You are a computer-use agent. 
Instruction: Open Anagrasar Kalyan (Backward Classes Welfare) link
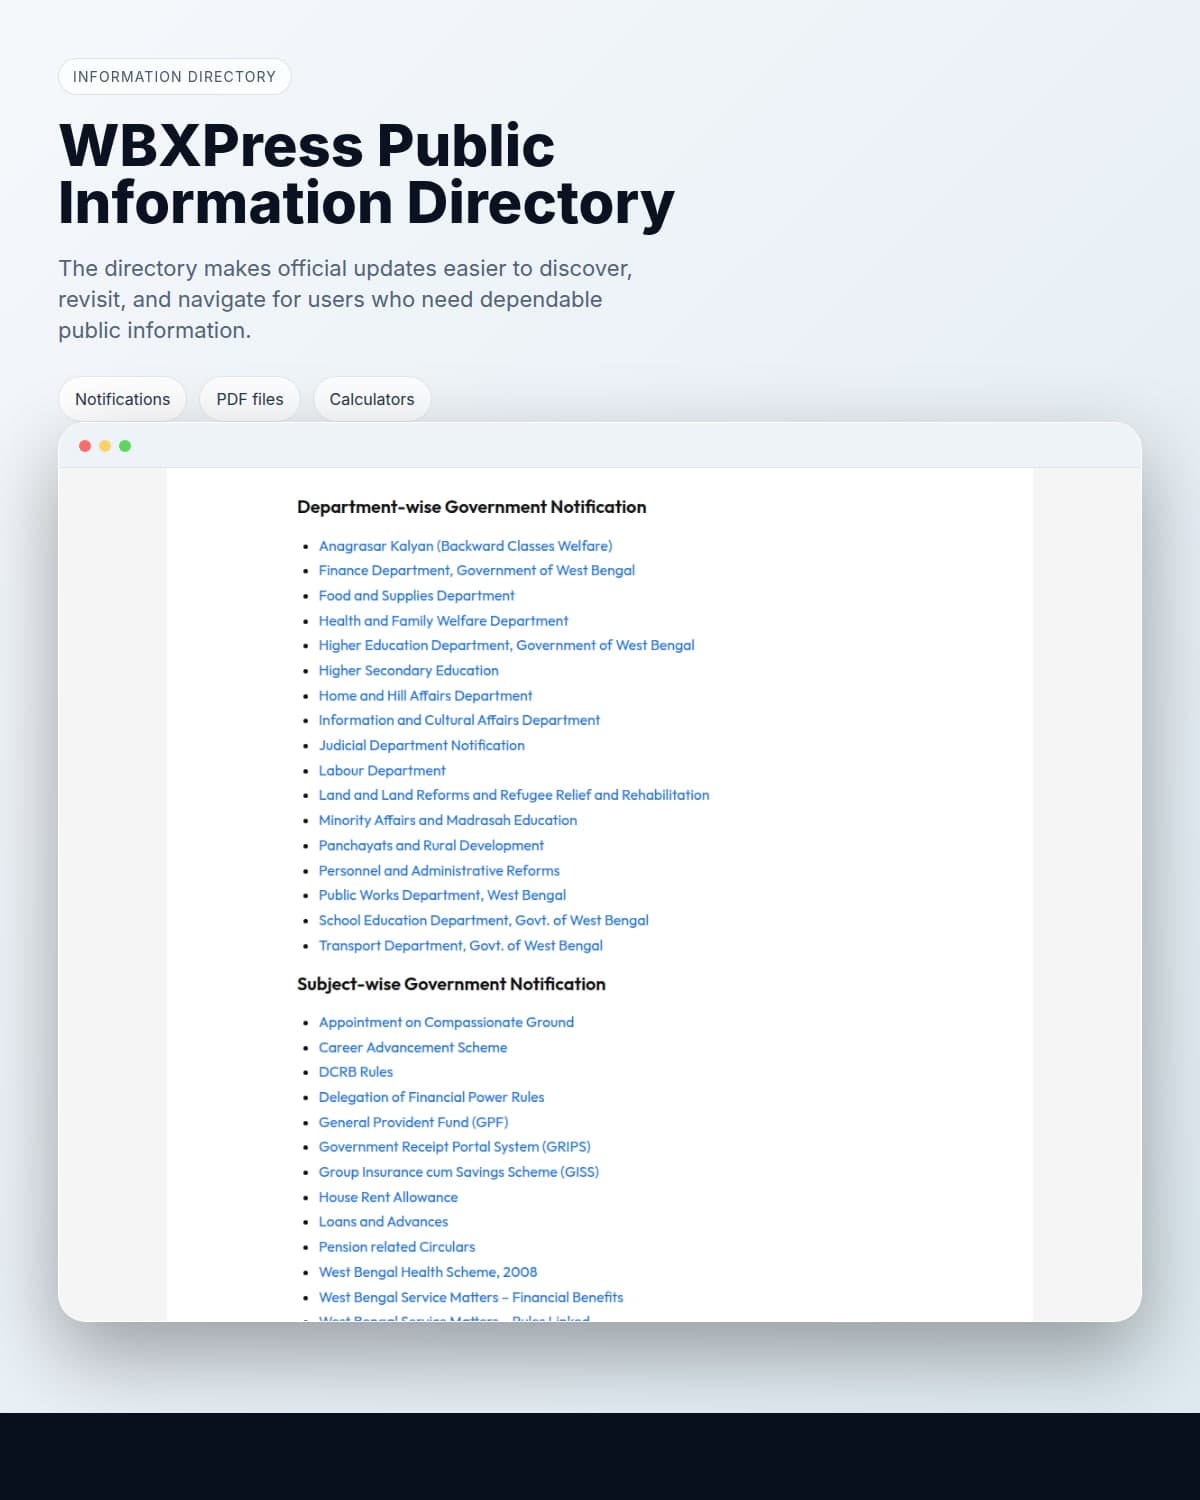(465, 546)
